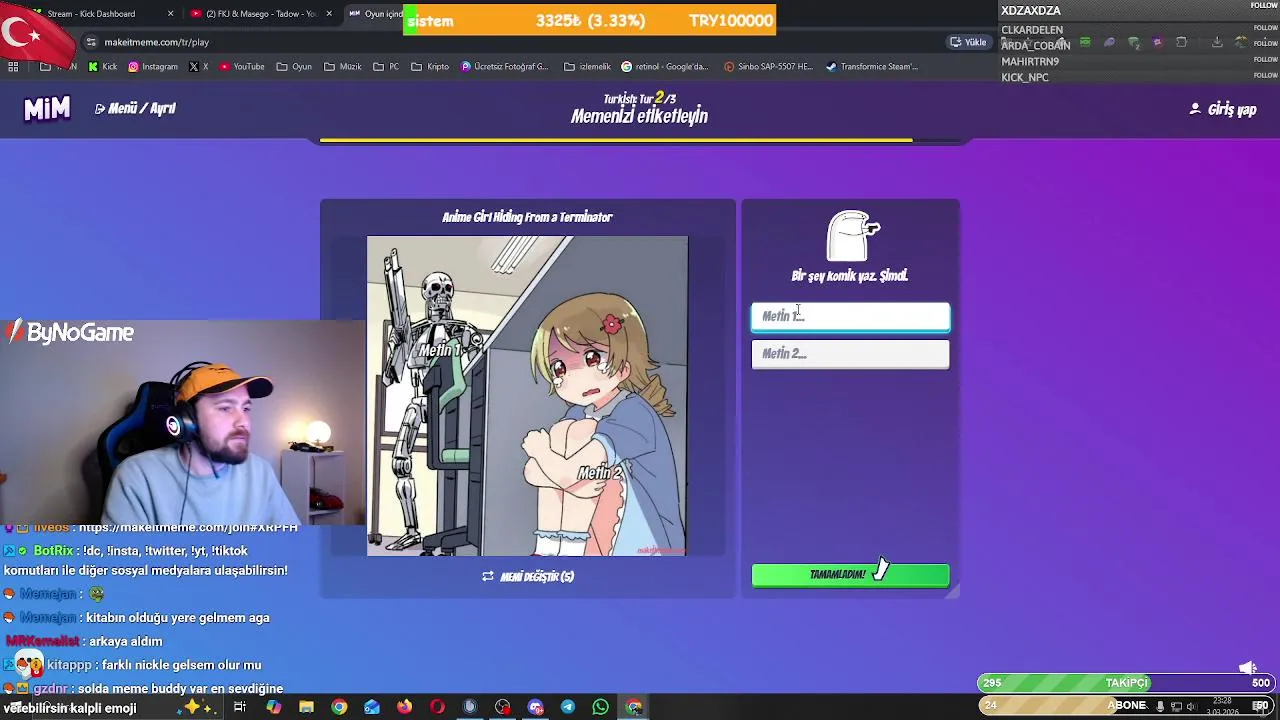Viewport: 1280px width, 720px height.
Task: Click the TAKİPÇİ follower goal bar
Action: pos(1127,683)
